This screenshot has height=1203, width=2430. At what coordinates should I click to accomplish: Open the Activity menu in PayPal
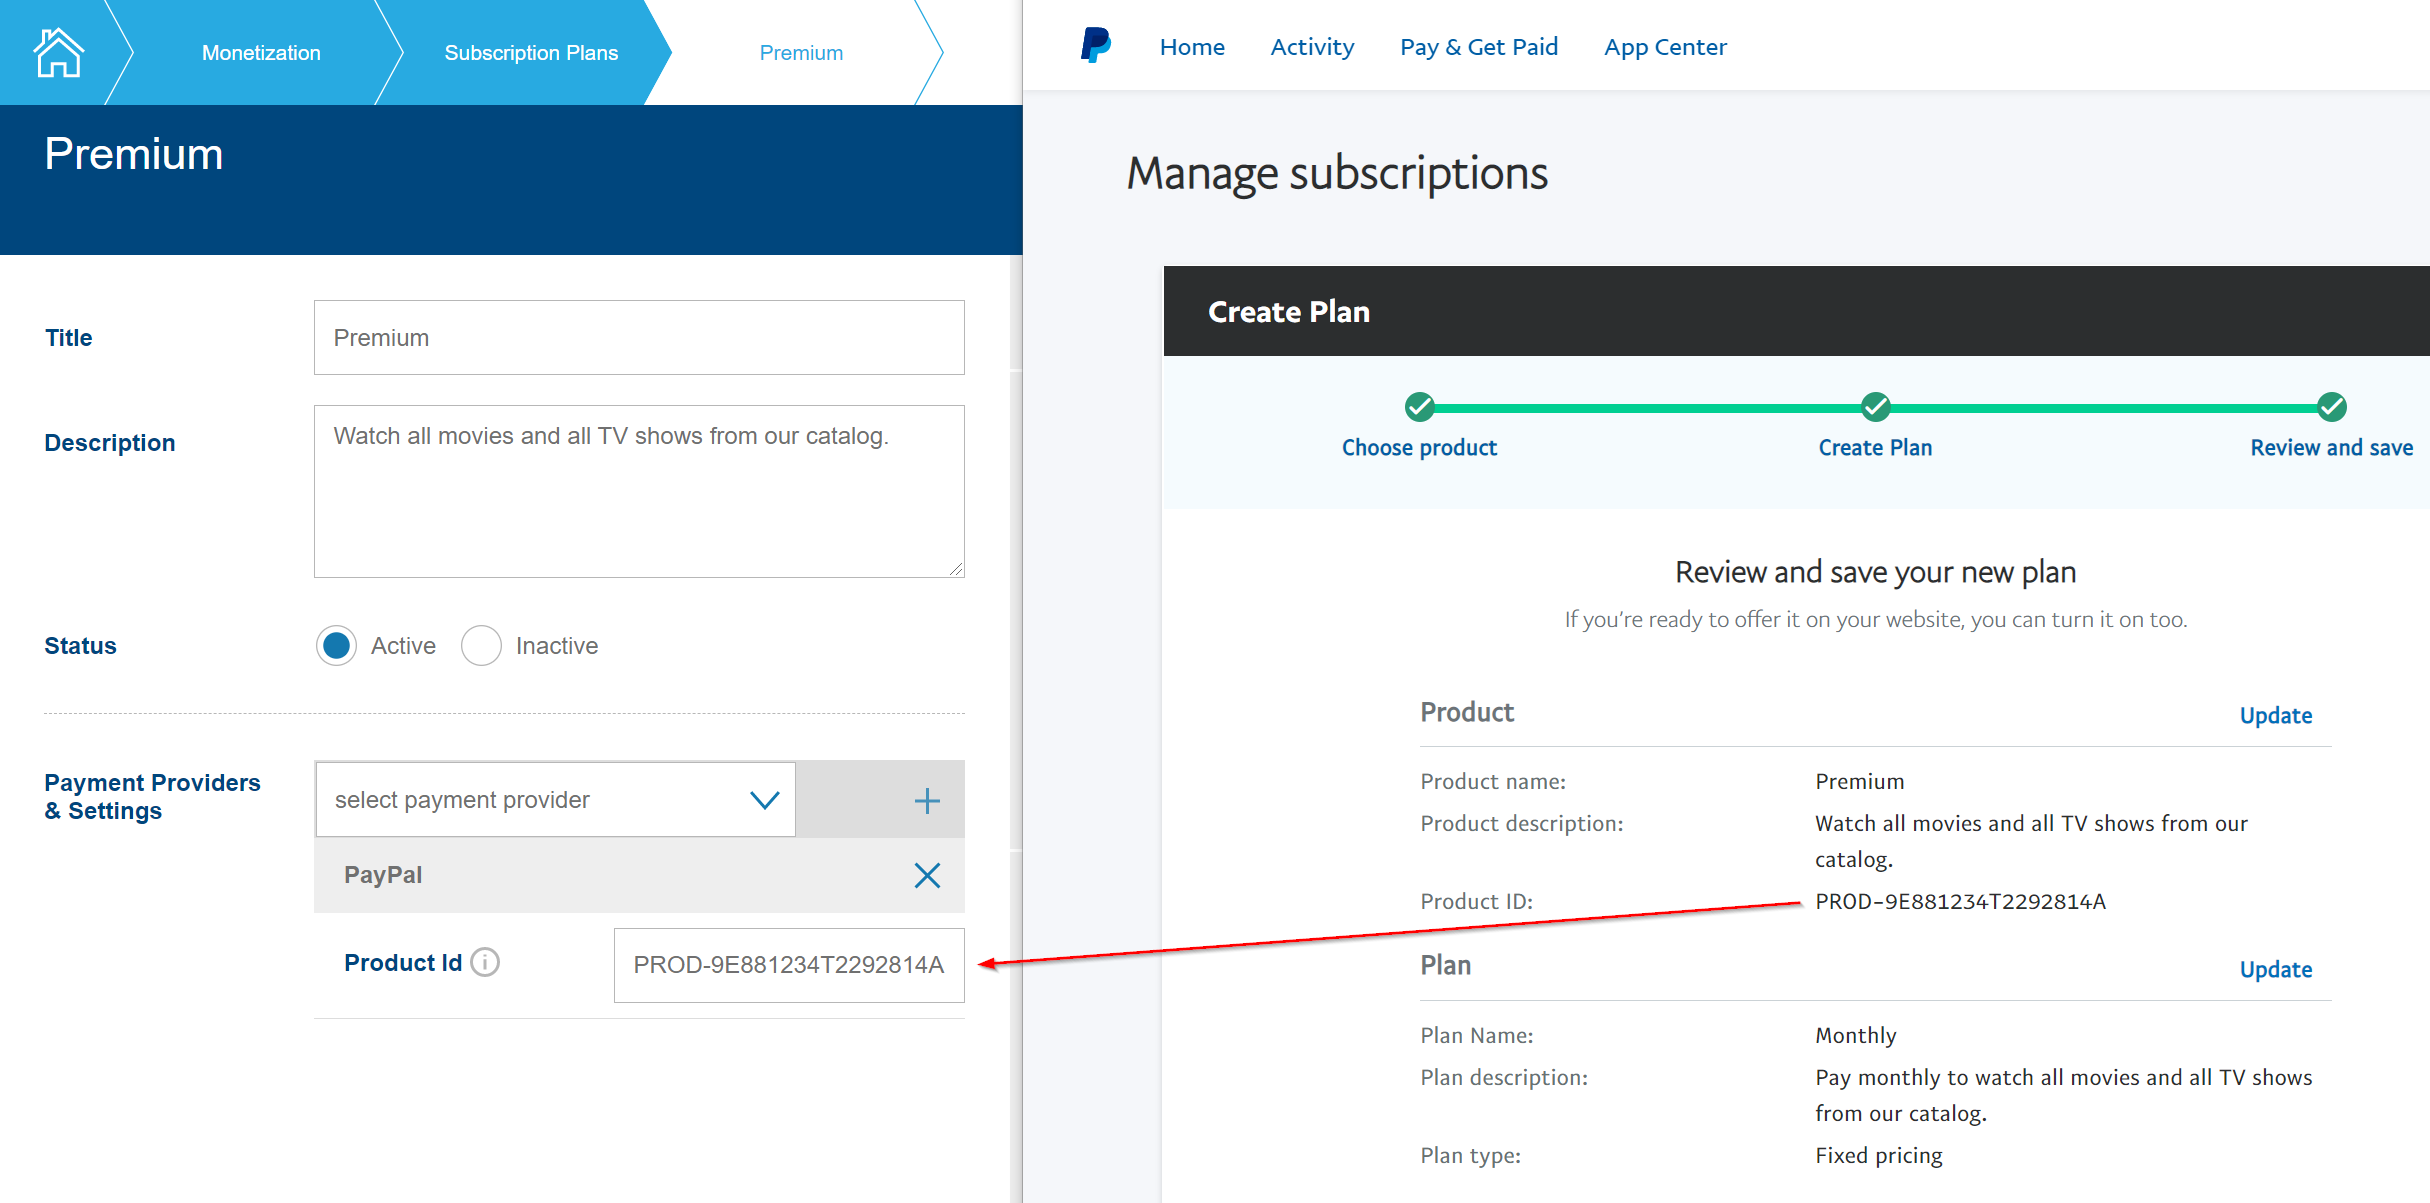point(1312,47)
